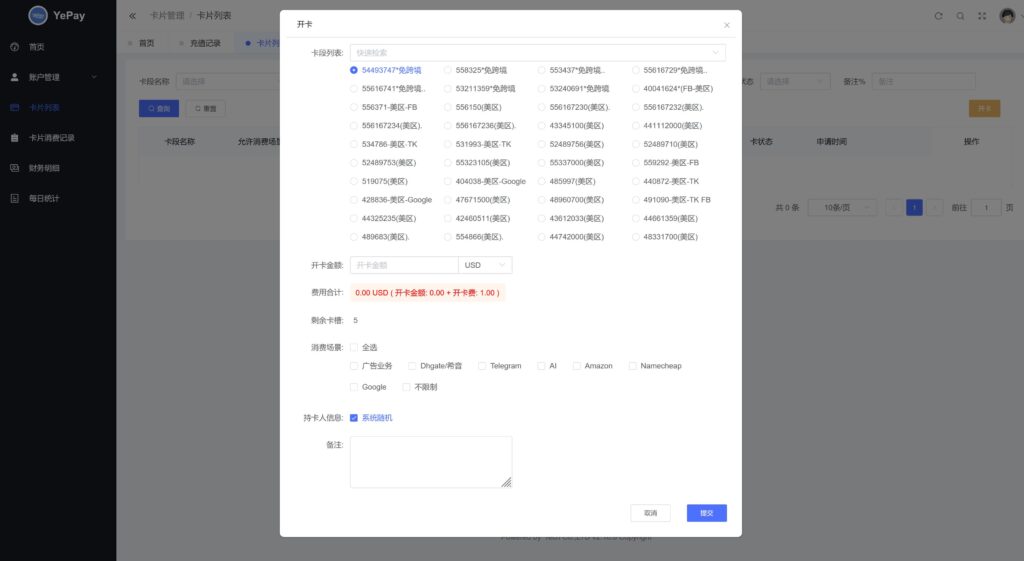Click the refresh icon in top header

938,16
